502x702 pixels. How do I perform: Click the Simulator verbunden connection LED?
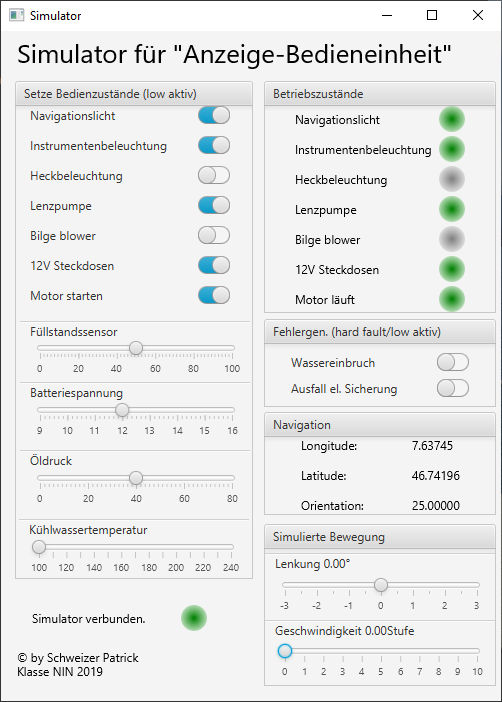click(x=193, y=618)
